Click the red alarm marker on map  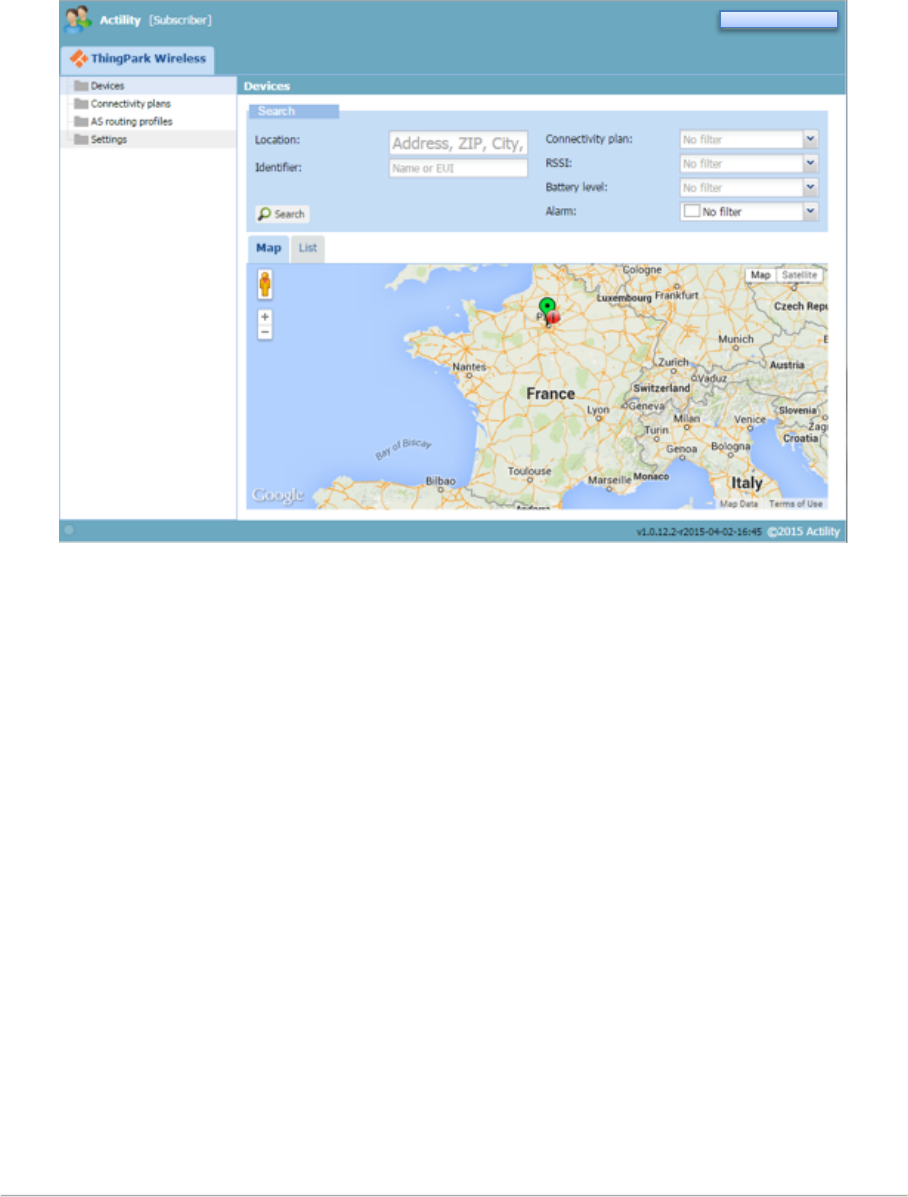coord(554,318)
